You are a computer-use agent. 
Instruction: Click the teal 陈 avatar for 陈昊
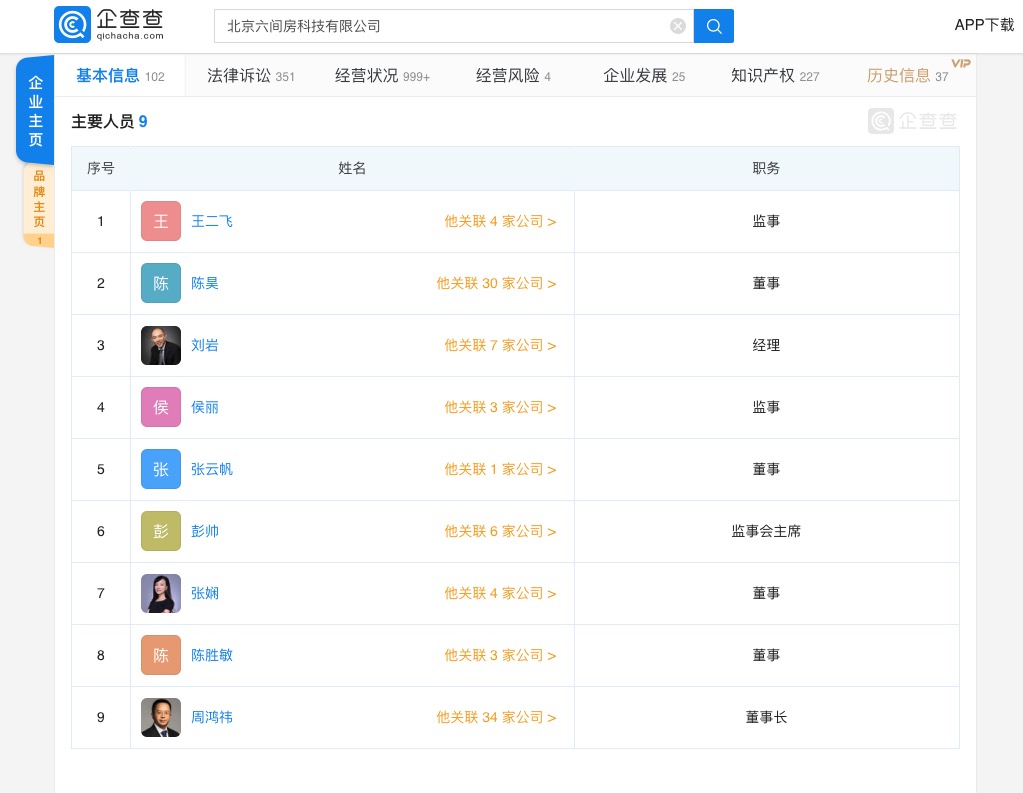coord(161,283)
